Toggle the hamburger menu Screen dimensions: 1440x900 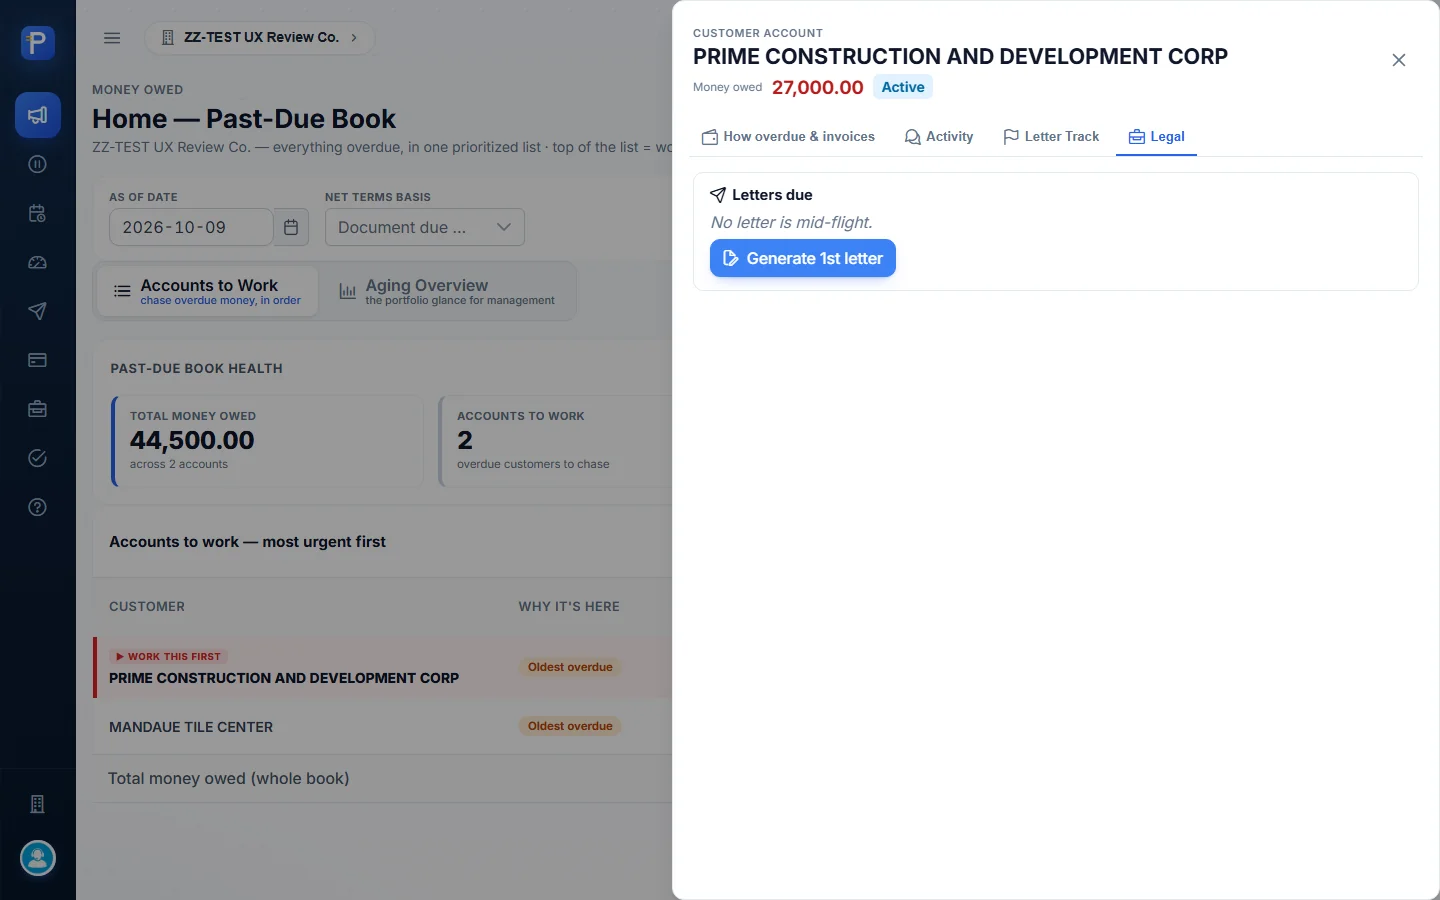(112, 38)
